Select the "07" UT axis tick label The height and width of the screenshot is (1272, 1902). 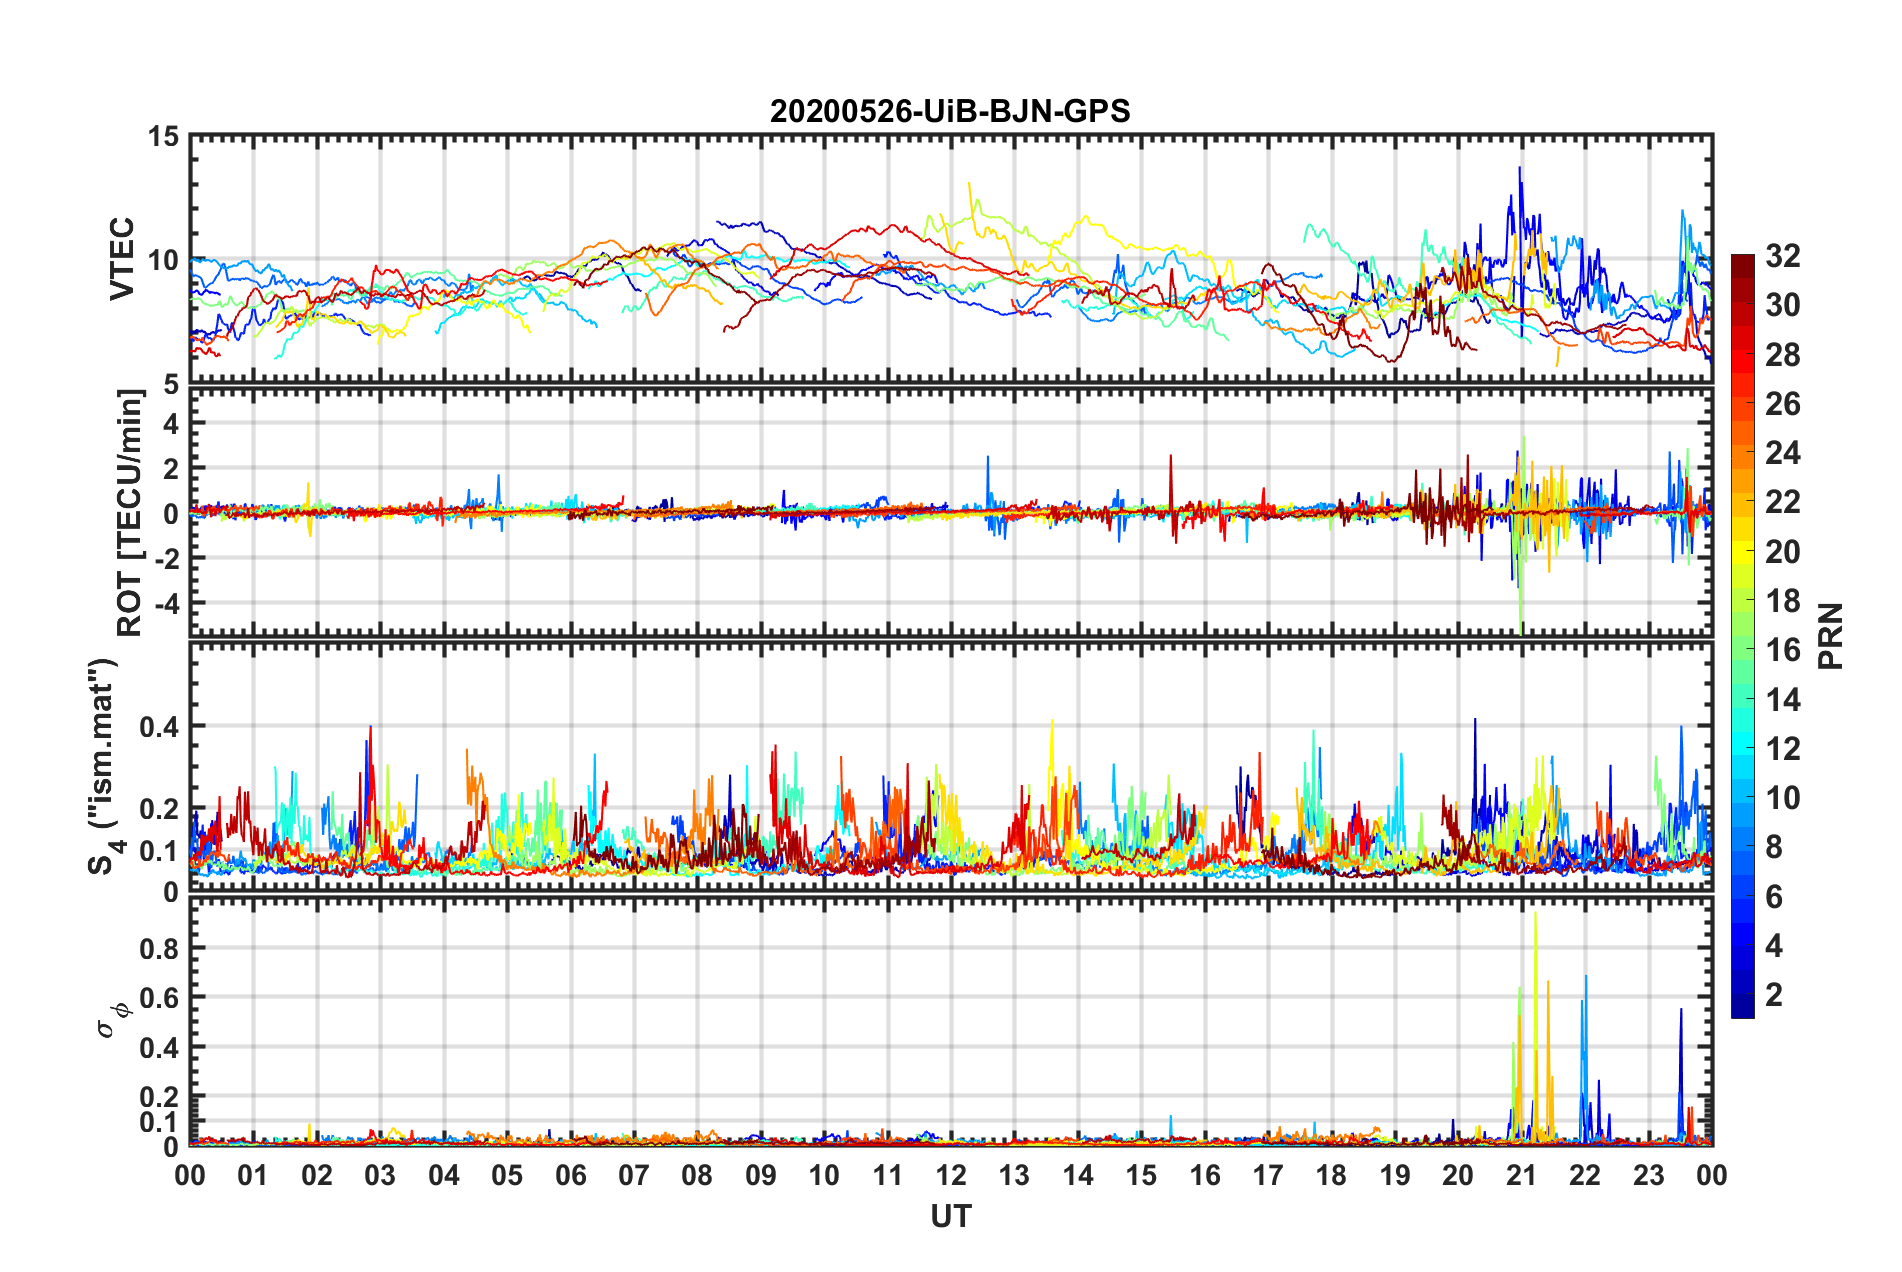634,1175
